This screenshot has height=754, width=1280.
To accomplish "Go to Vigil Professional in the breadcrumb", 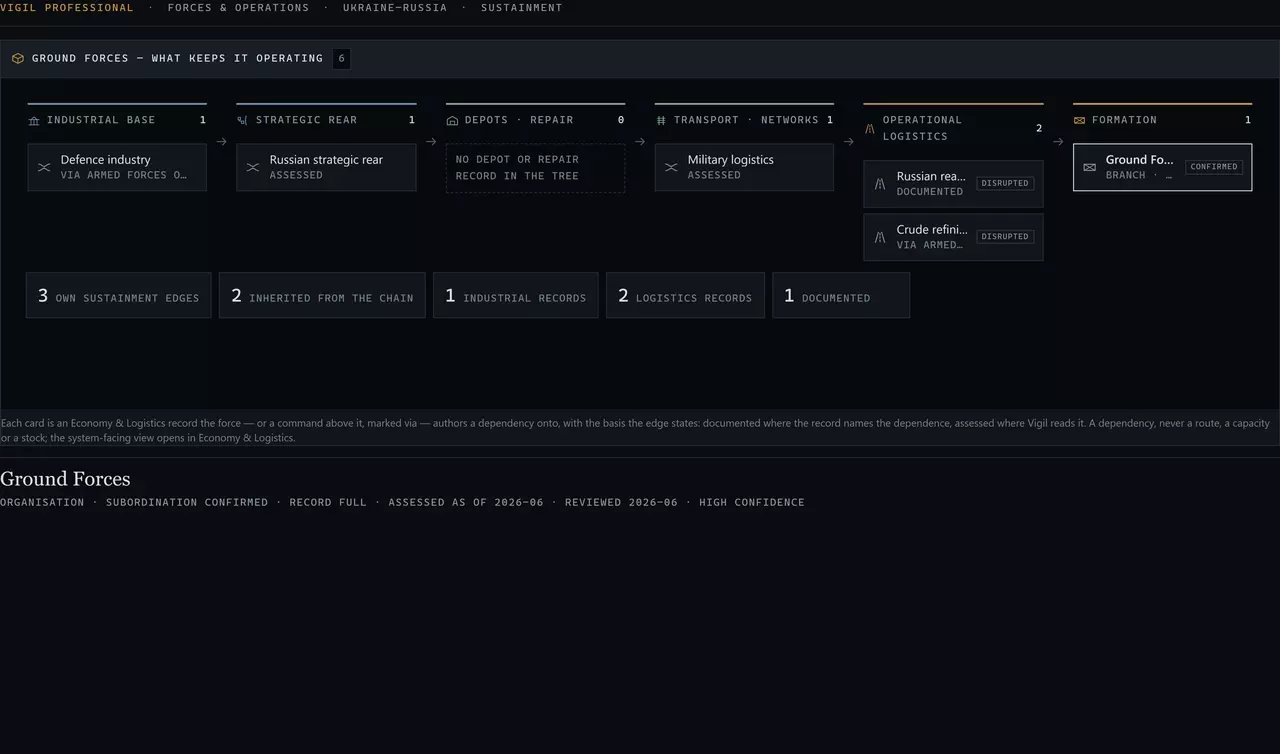I will point(67,8).
